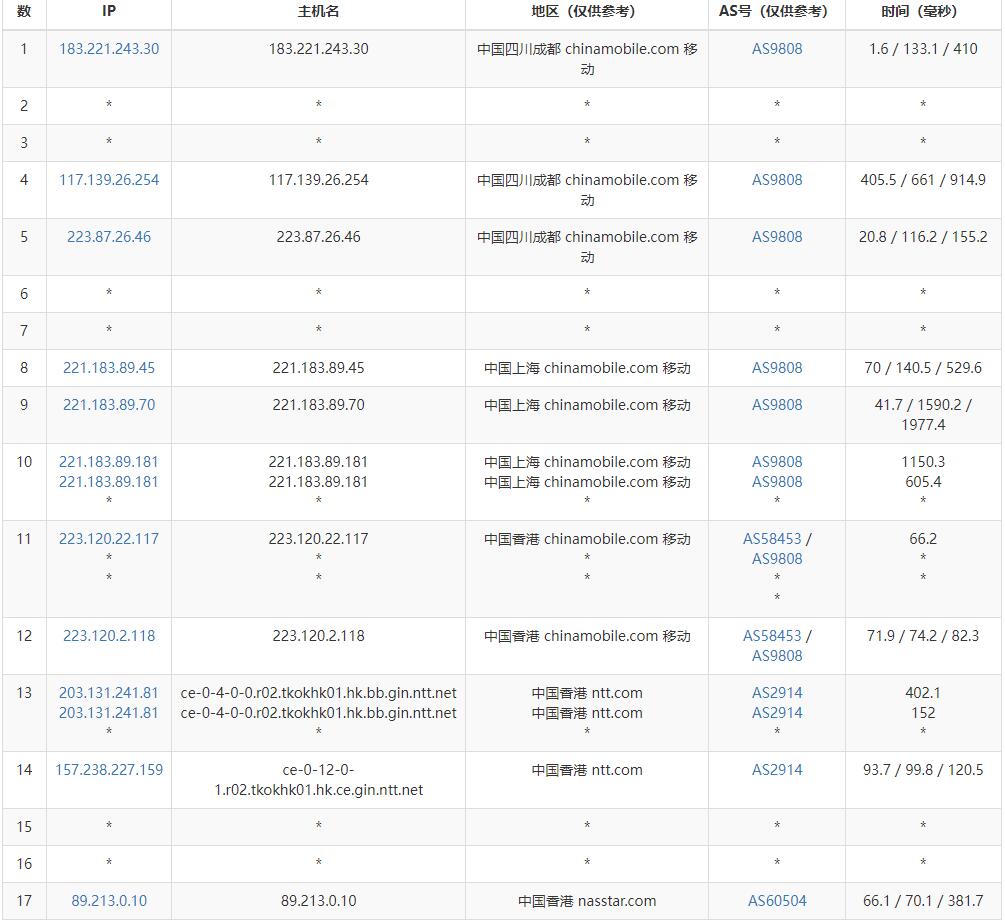The height and width of the screenshot is (922, 1005).
Task: Click hop number 13
Action: [24, 693]
